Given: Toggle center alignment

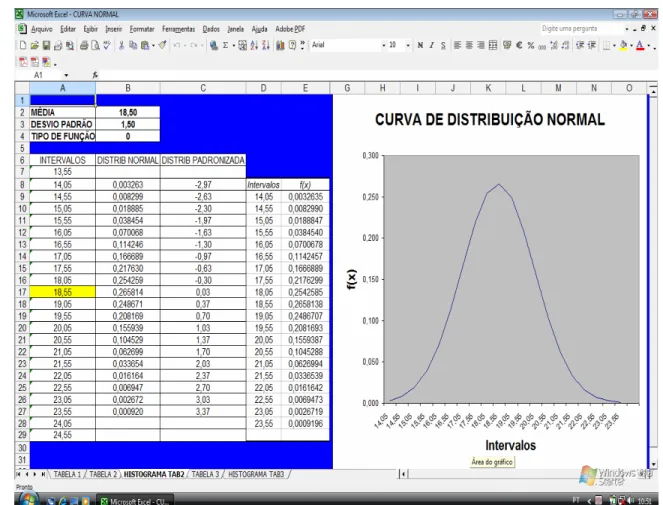Looking at the screenshot, I should 469,45.
